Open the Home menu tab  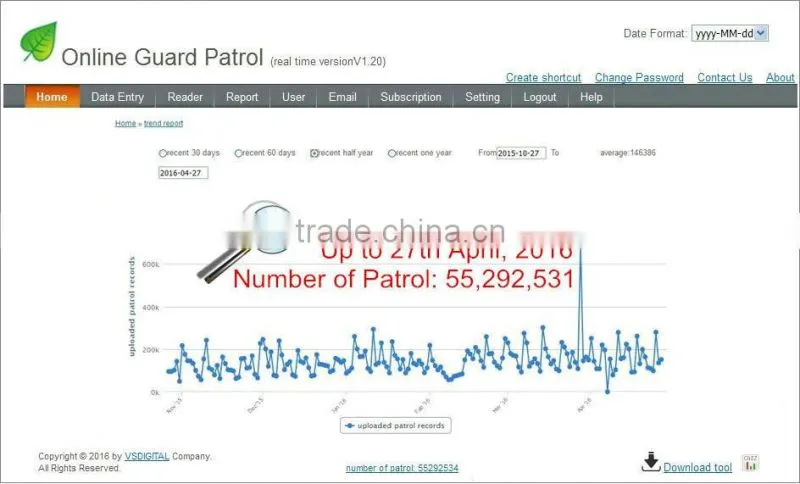52,97
